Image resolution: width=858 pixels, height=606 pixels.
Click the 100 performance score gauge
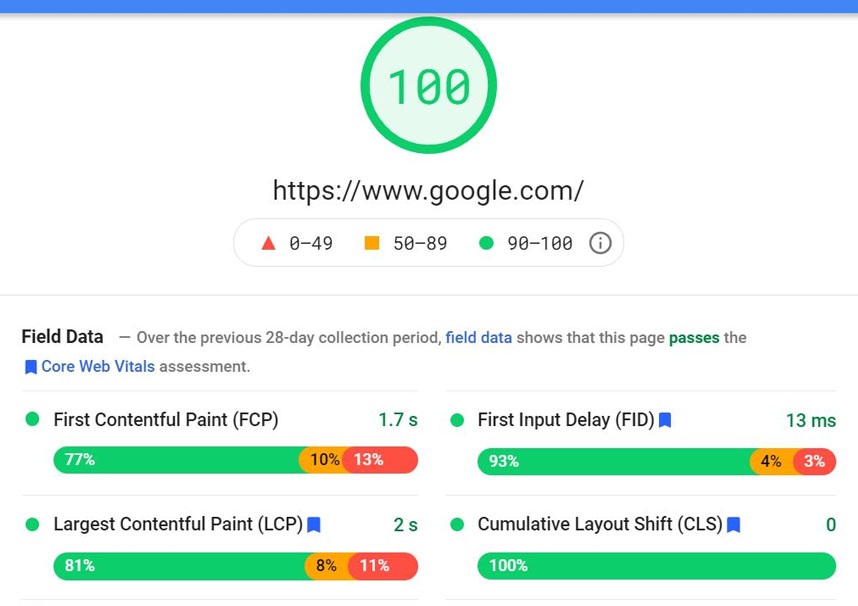coord(428,86)
